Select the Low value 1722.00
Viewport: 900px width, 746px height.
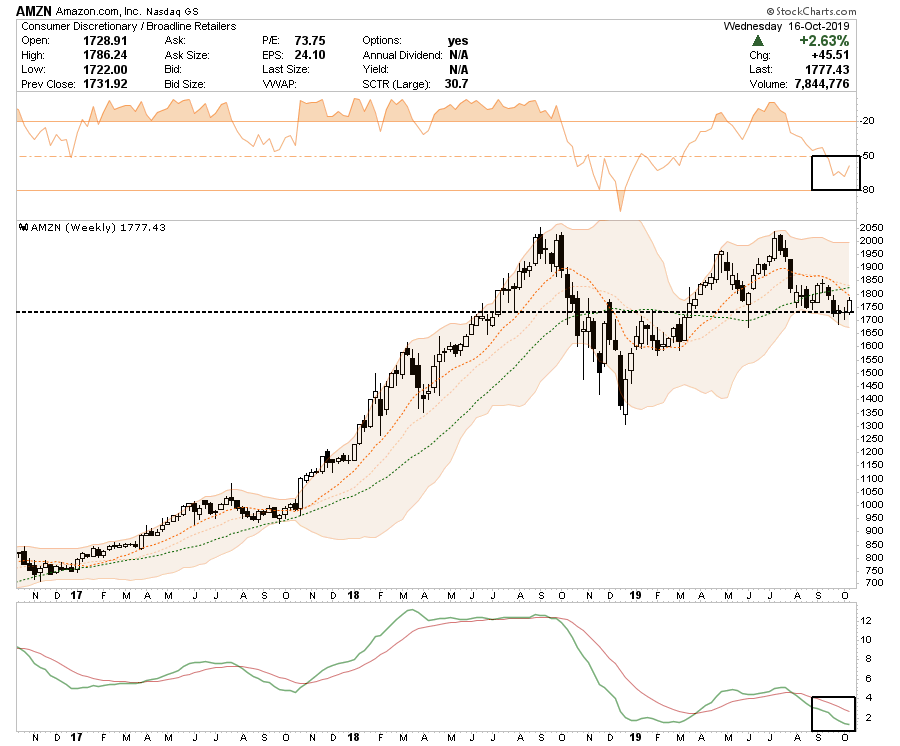tap(105, 69)
